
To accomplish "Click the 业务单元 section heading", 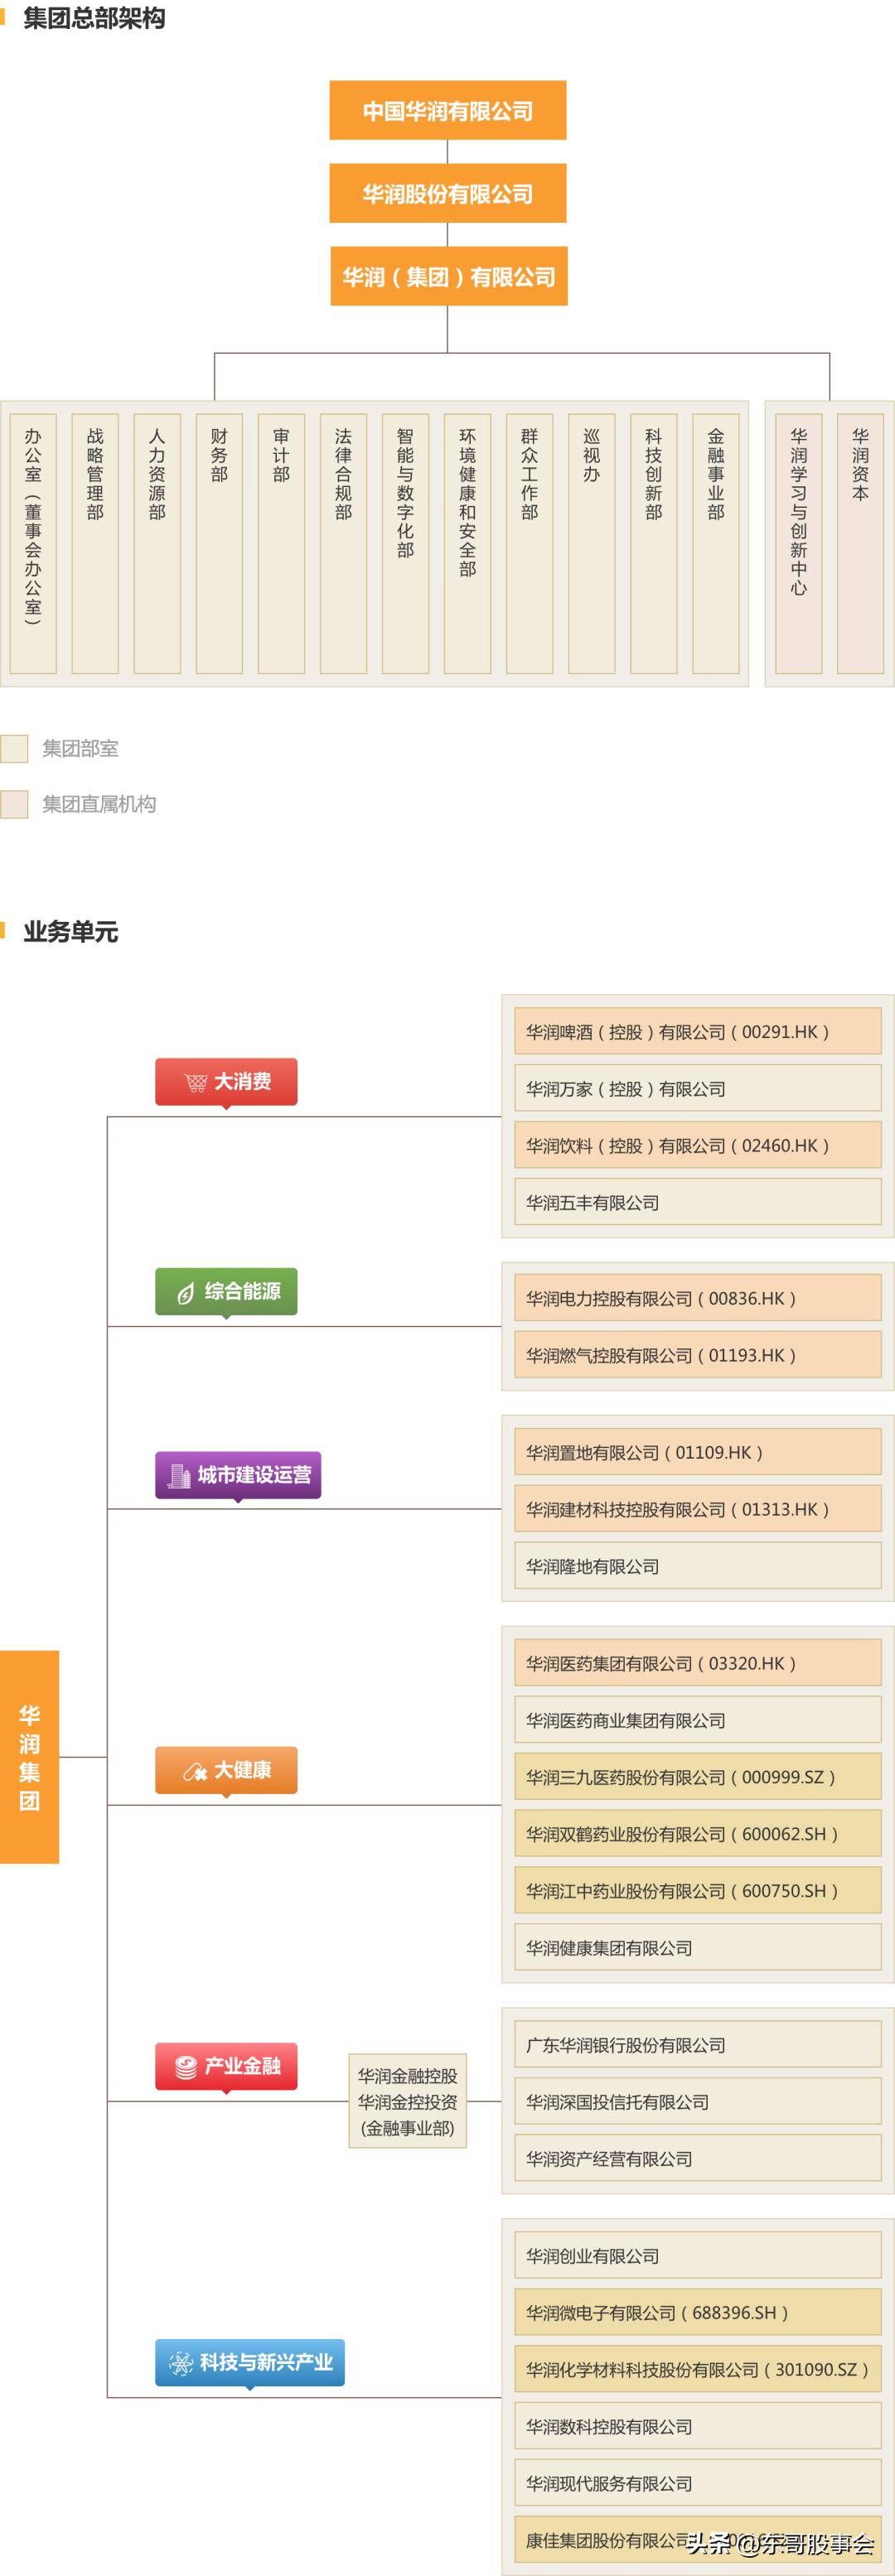I will click(x=70, y=932).
